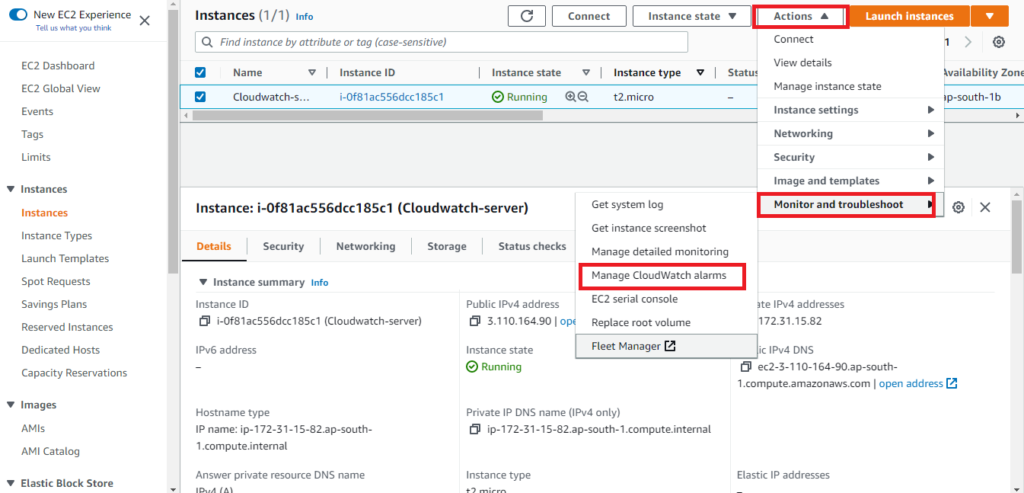Open AMI Catalog in sidebar
Image resolution: width=1024 pixels, height=493 pixels.
click(50, 451)
